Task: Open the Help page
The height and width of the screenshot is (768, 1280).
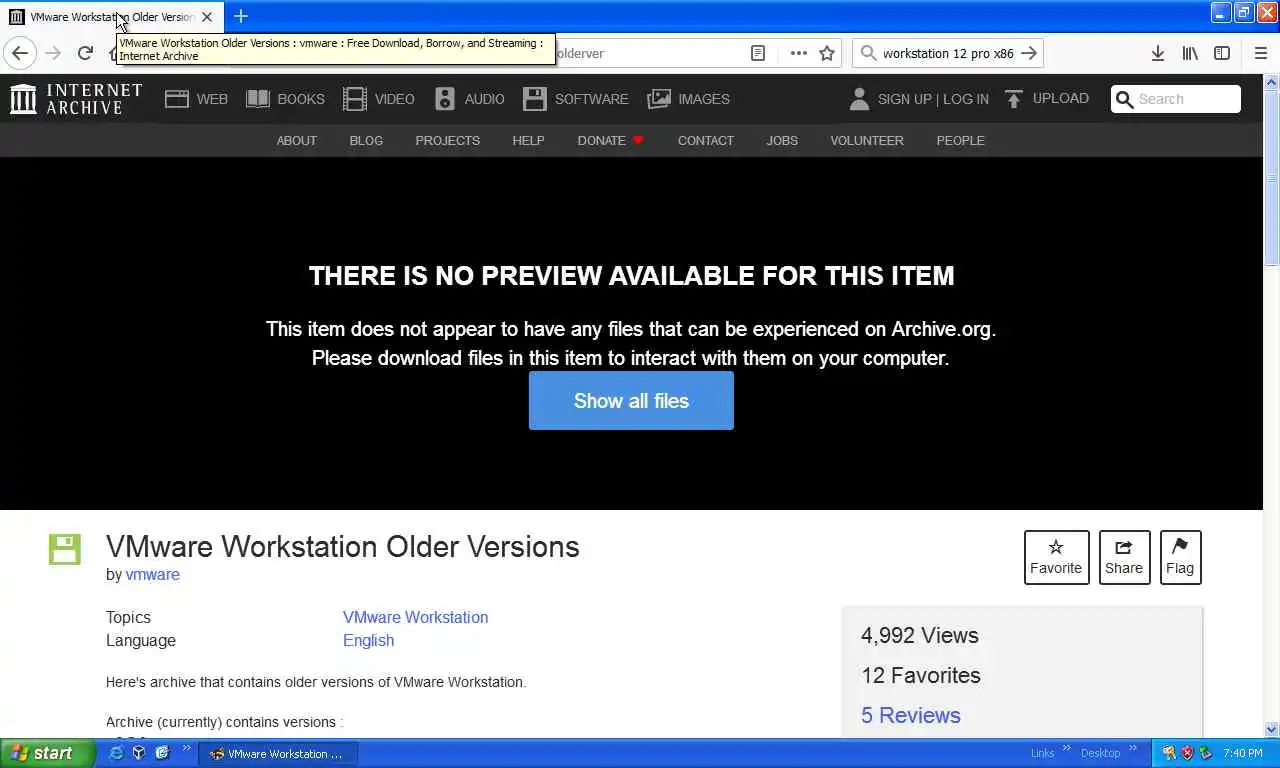Action: click(528, 140)
